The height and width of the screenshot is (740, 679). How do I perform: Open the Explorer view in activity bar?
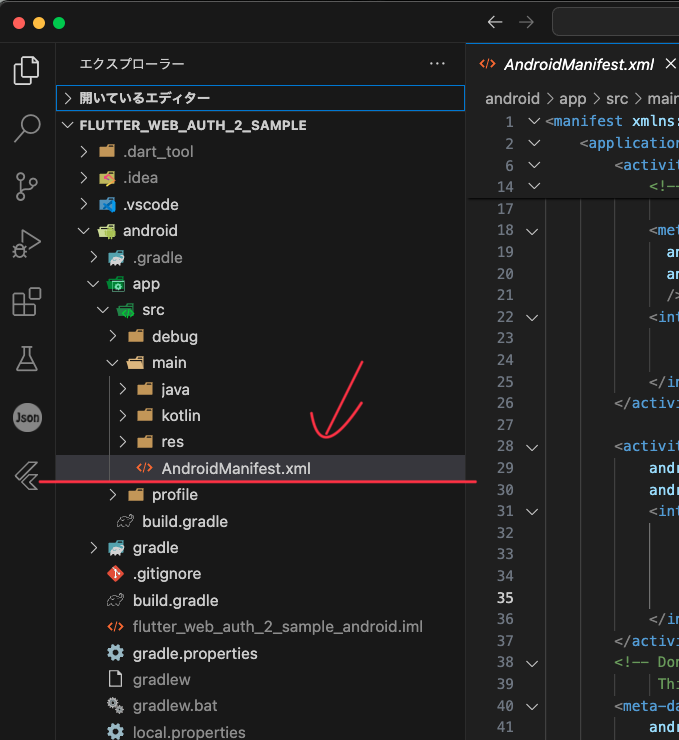coord(26,71)
